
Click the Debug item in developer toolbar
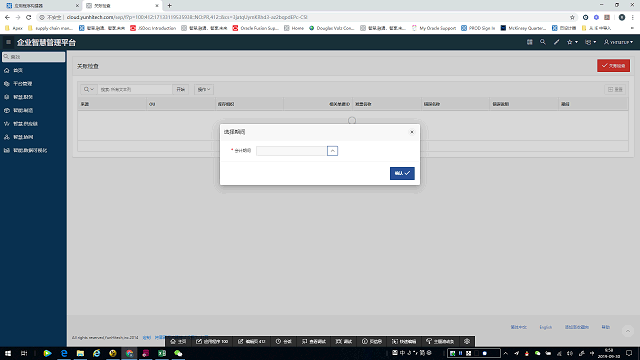[x=344, y=342]
